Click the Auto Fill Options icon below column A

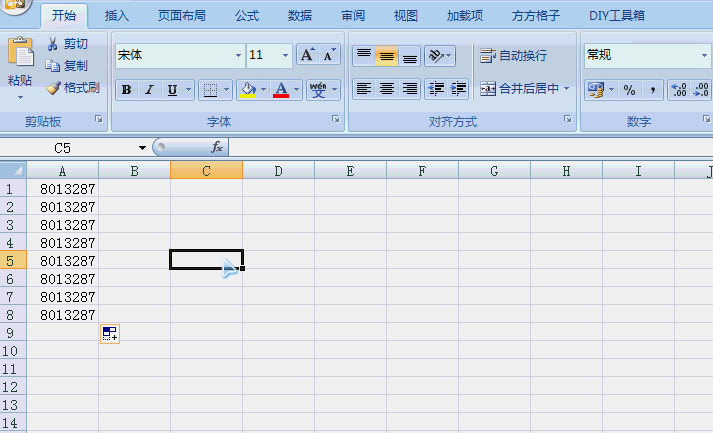click(110, 334)
